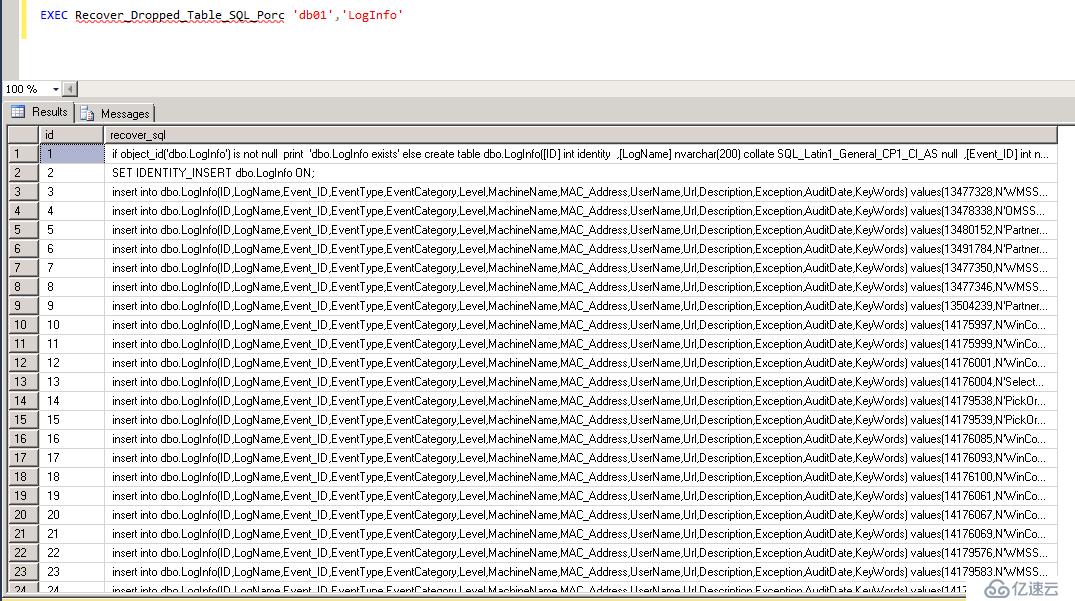This screenshot has width=1075, height=601.
Task: Click the dropdown arrow next to 100 %
Action: (56, 89)
